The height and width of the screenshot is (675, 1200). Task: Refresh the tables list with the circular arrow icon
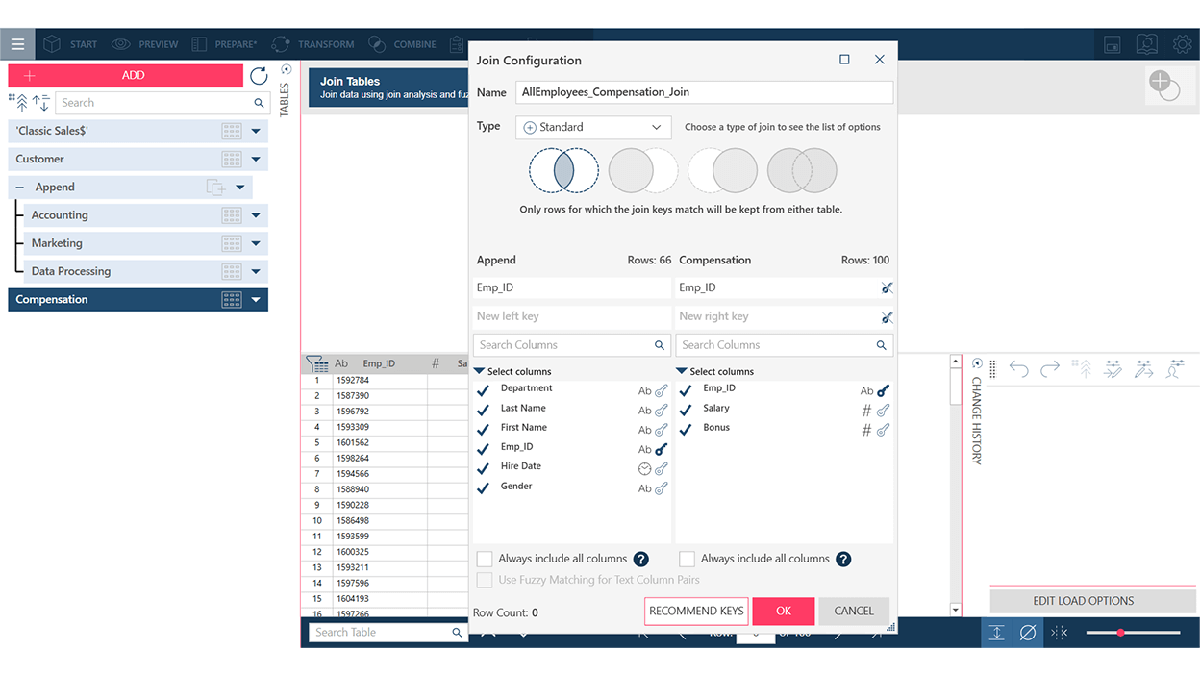click(x=258, y=75)
